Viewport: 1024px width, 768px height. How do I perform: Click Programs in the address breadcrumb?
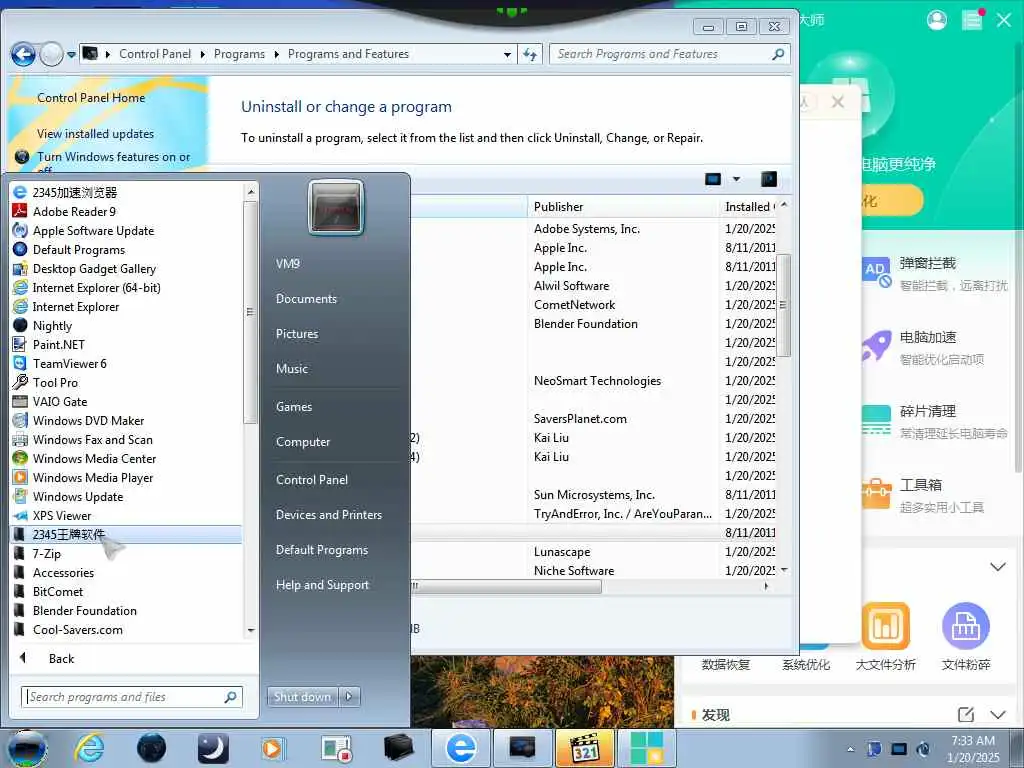pyautogui.click(x=239, y=54)
